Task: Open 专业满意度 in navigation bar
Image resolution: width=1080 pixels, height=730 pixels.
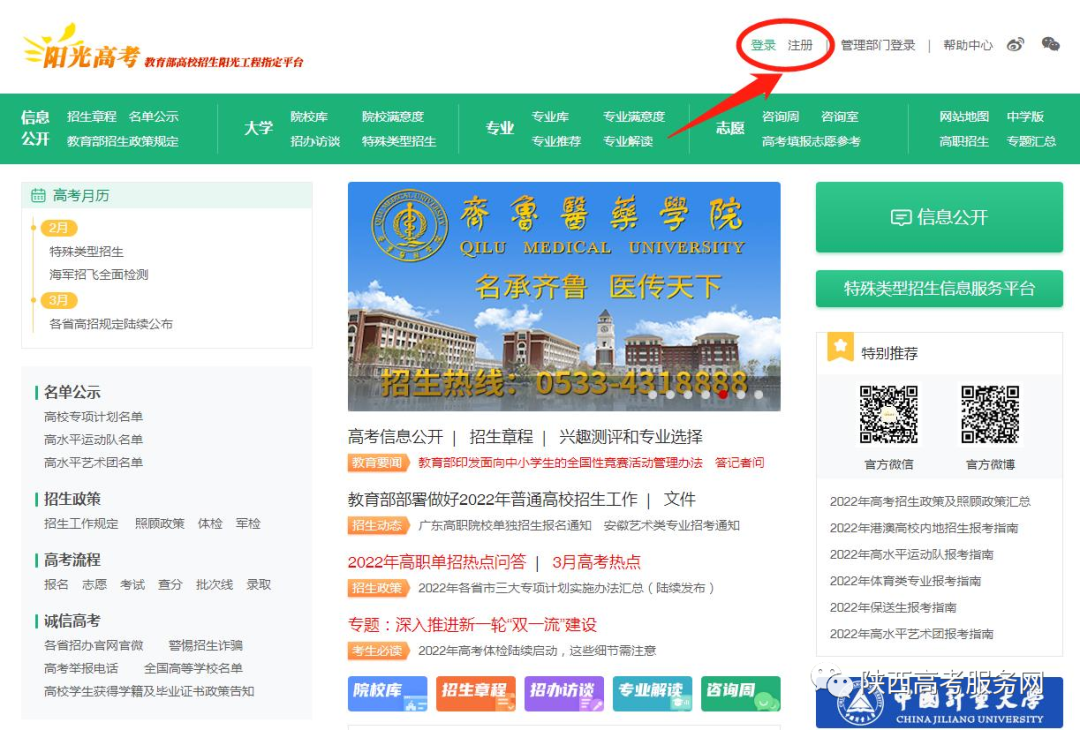Action: coord(634,116)
